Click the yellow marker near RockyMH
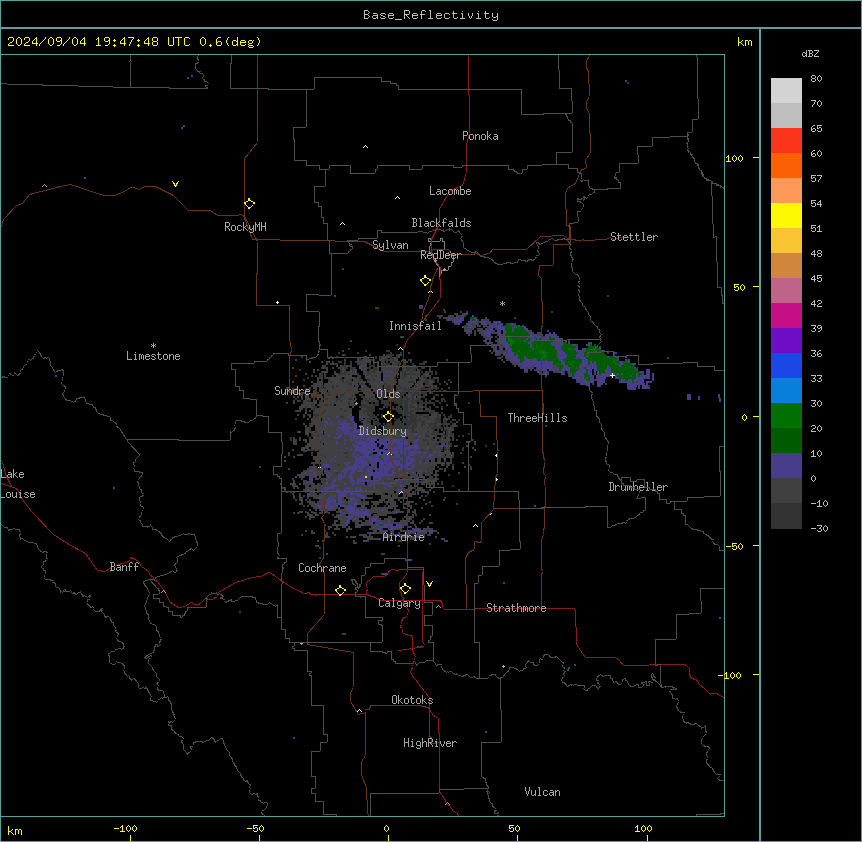The image size is (862, 842). click(249, 203)
